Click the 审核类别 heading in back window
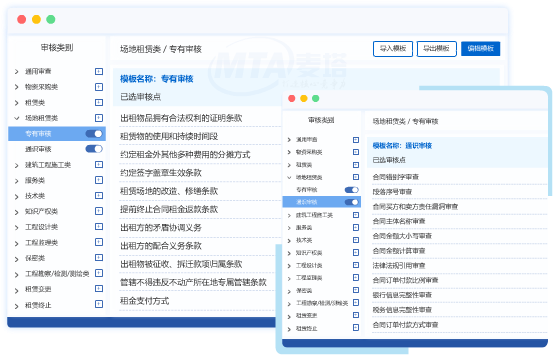The height and width of the screenshot is (364, 560). (57, 48)
